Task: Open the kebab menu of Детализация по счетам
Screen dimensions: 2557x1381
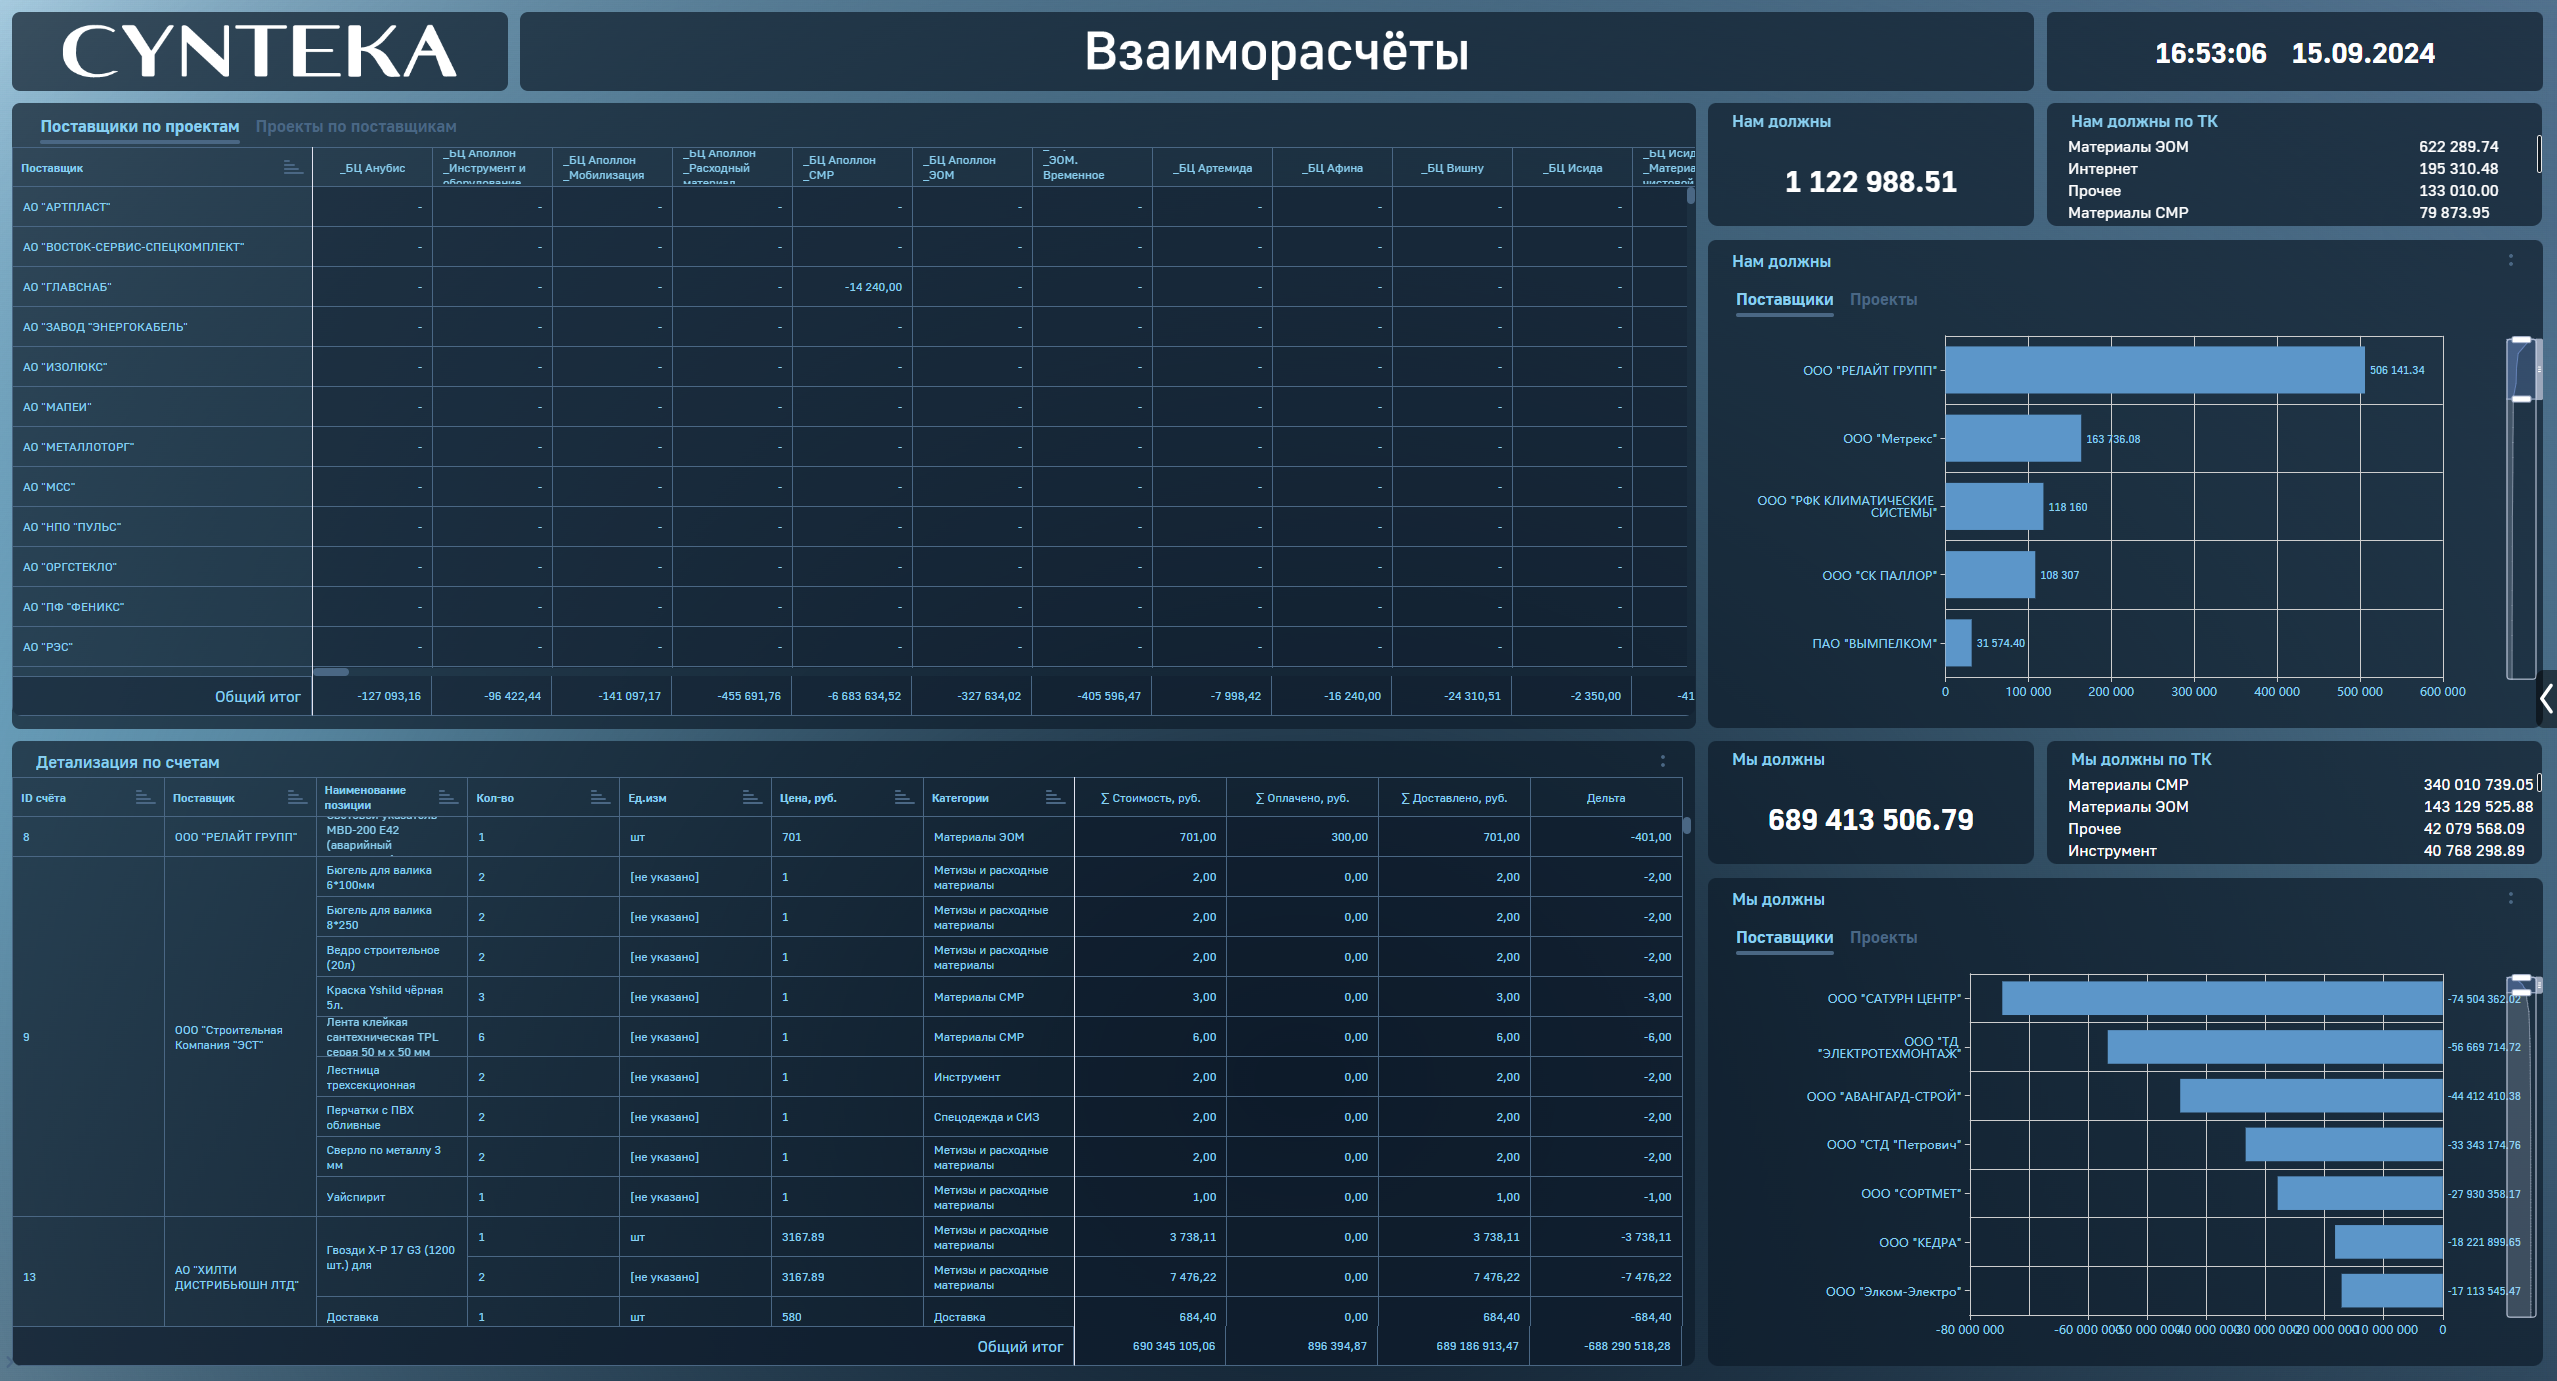Action: coord(1662,762)
